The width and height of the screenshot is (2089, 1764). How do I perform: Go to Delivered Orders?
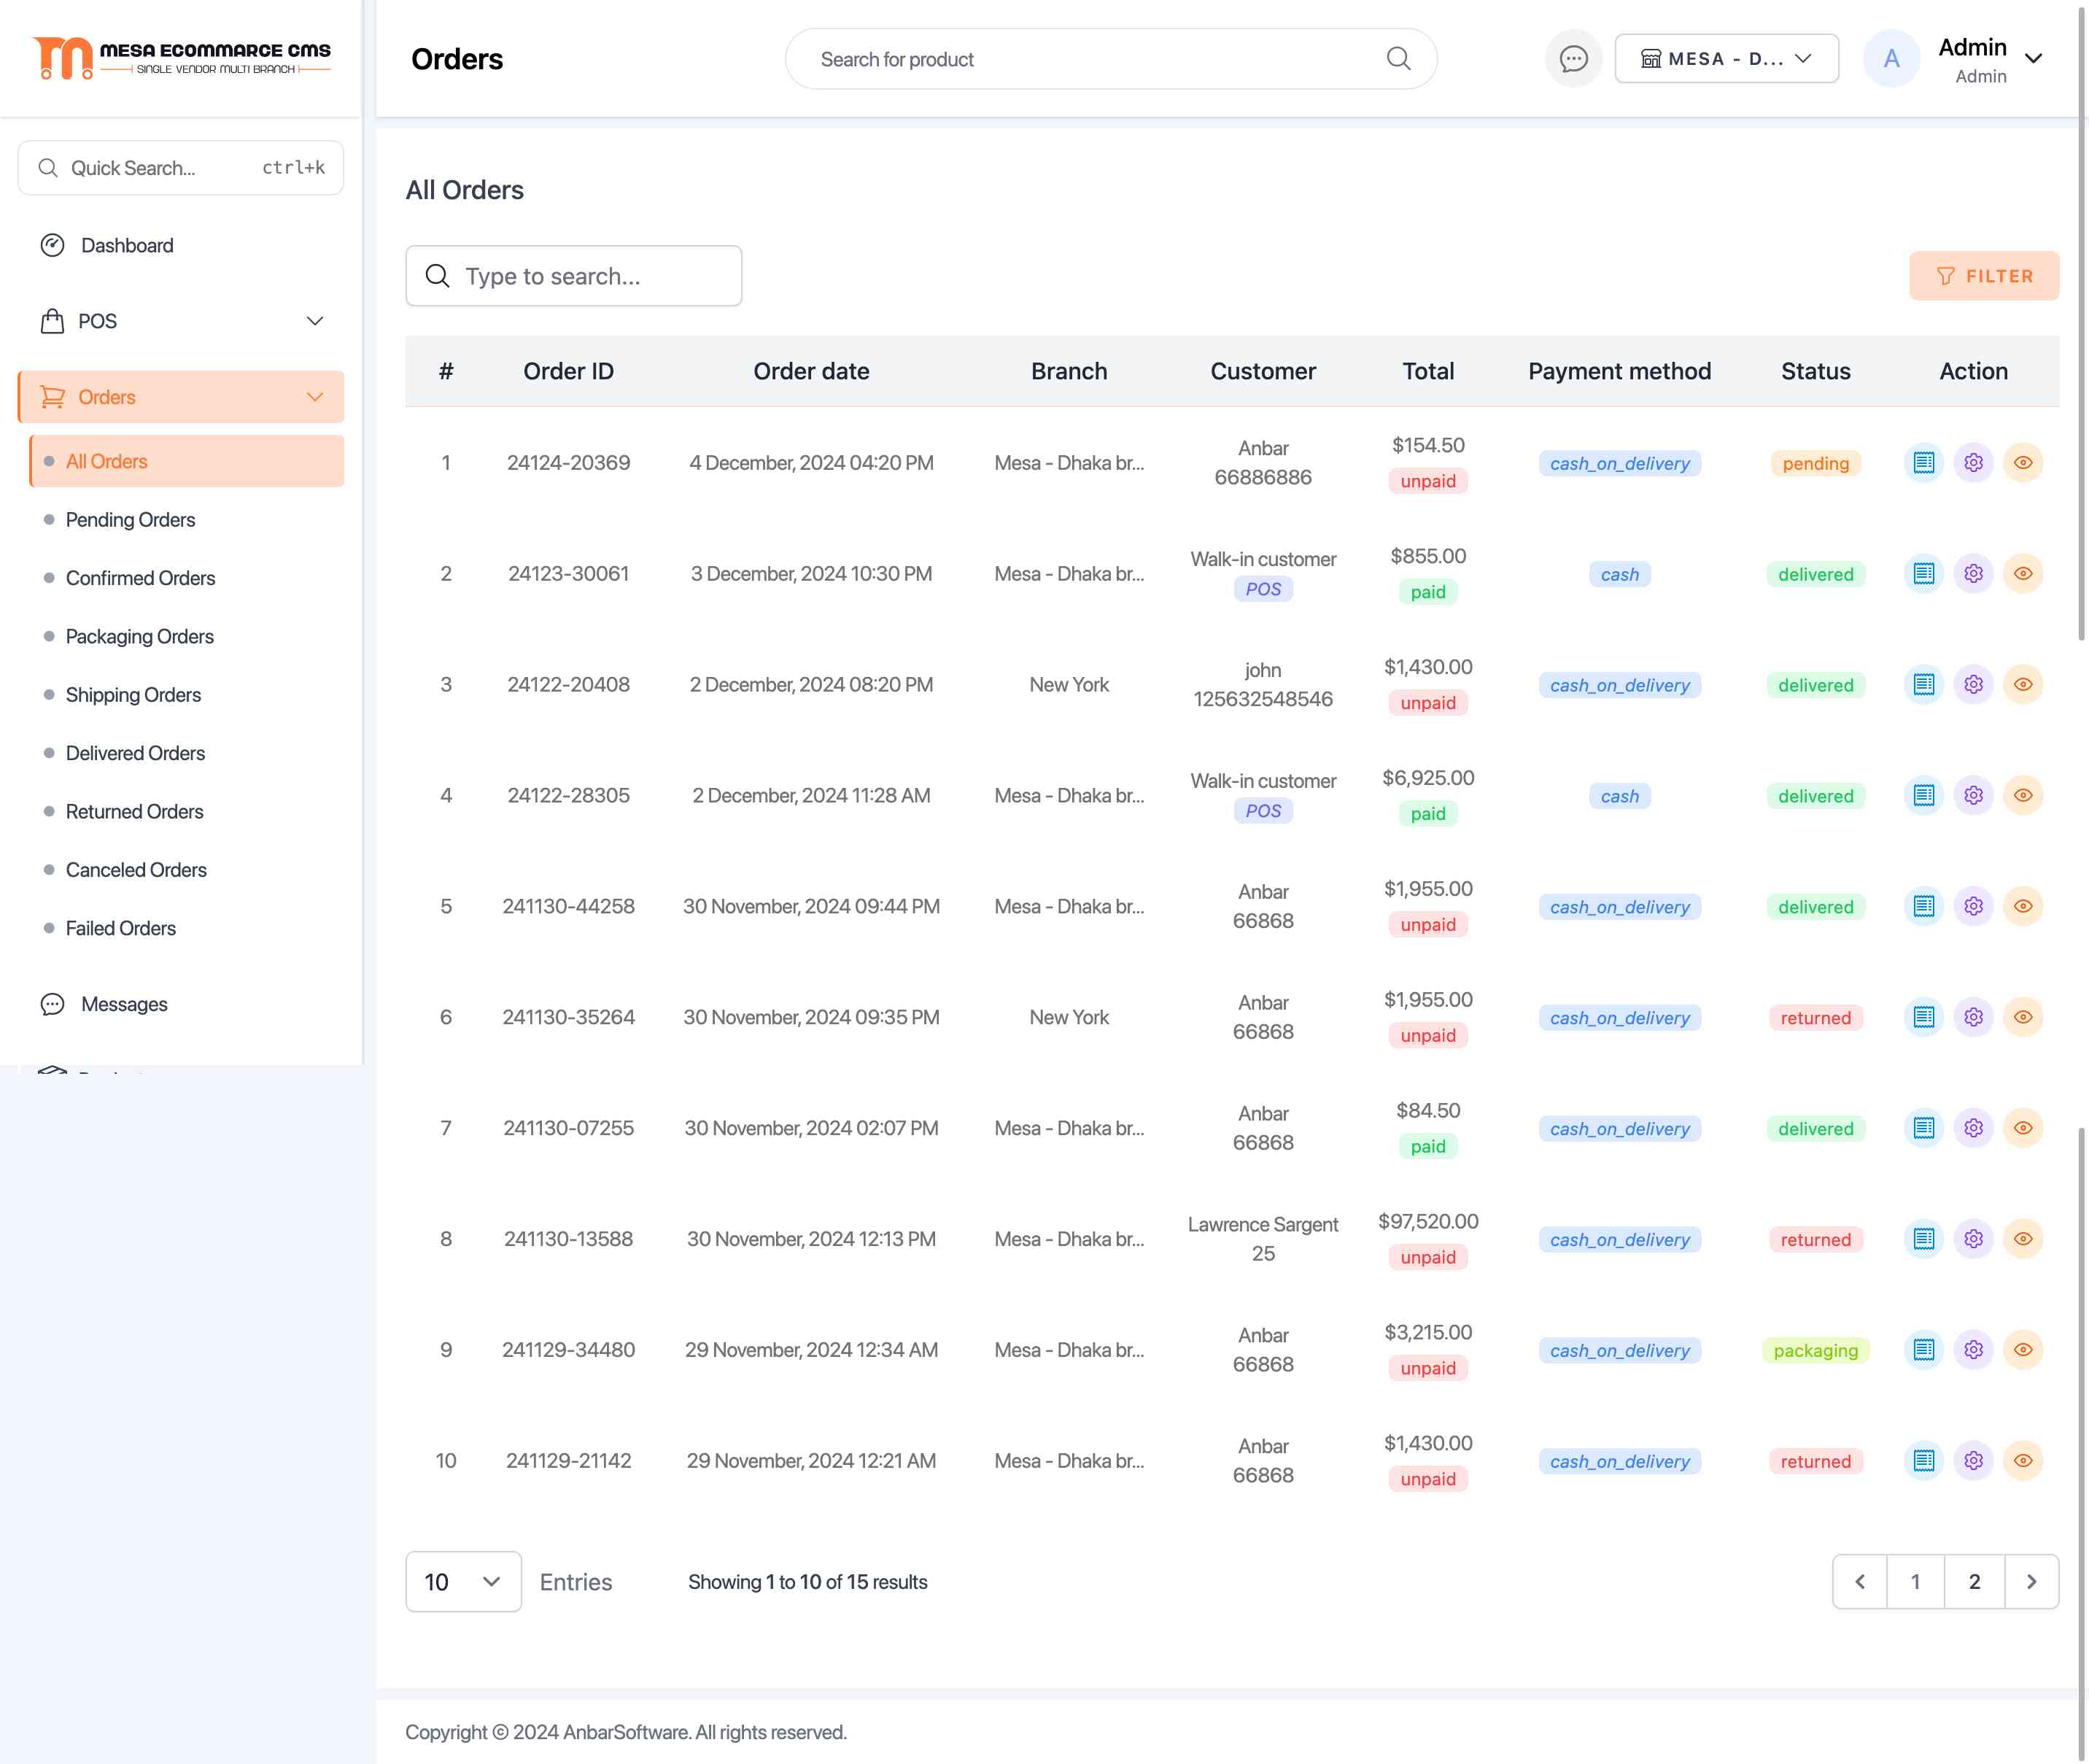coord(135,753)
